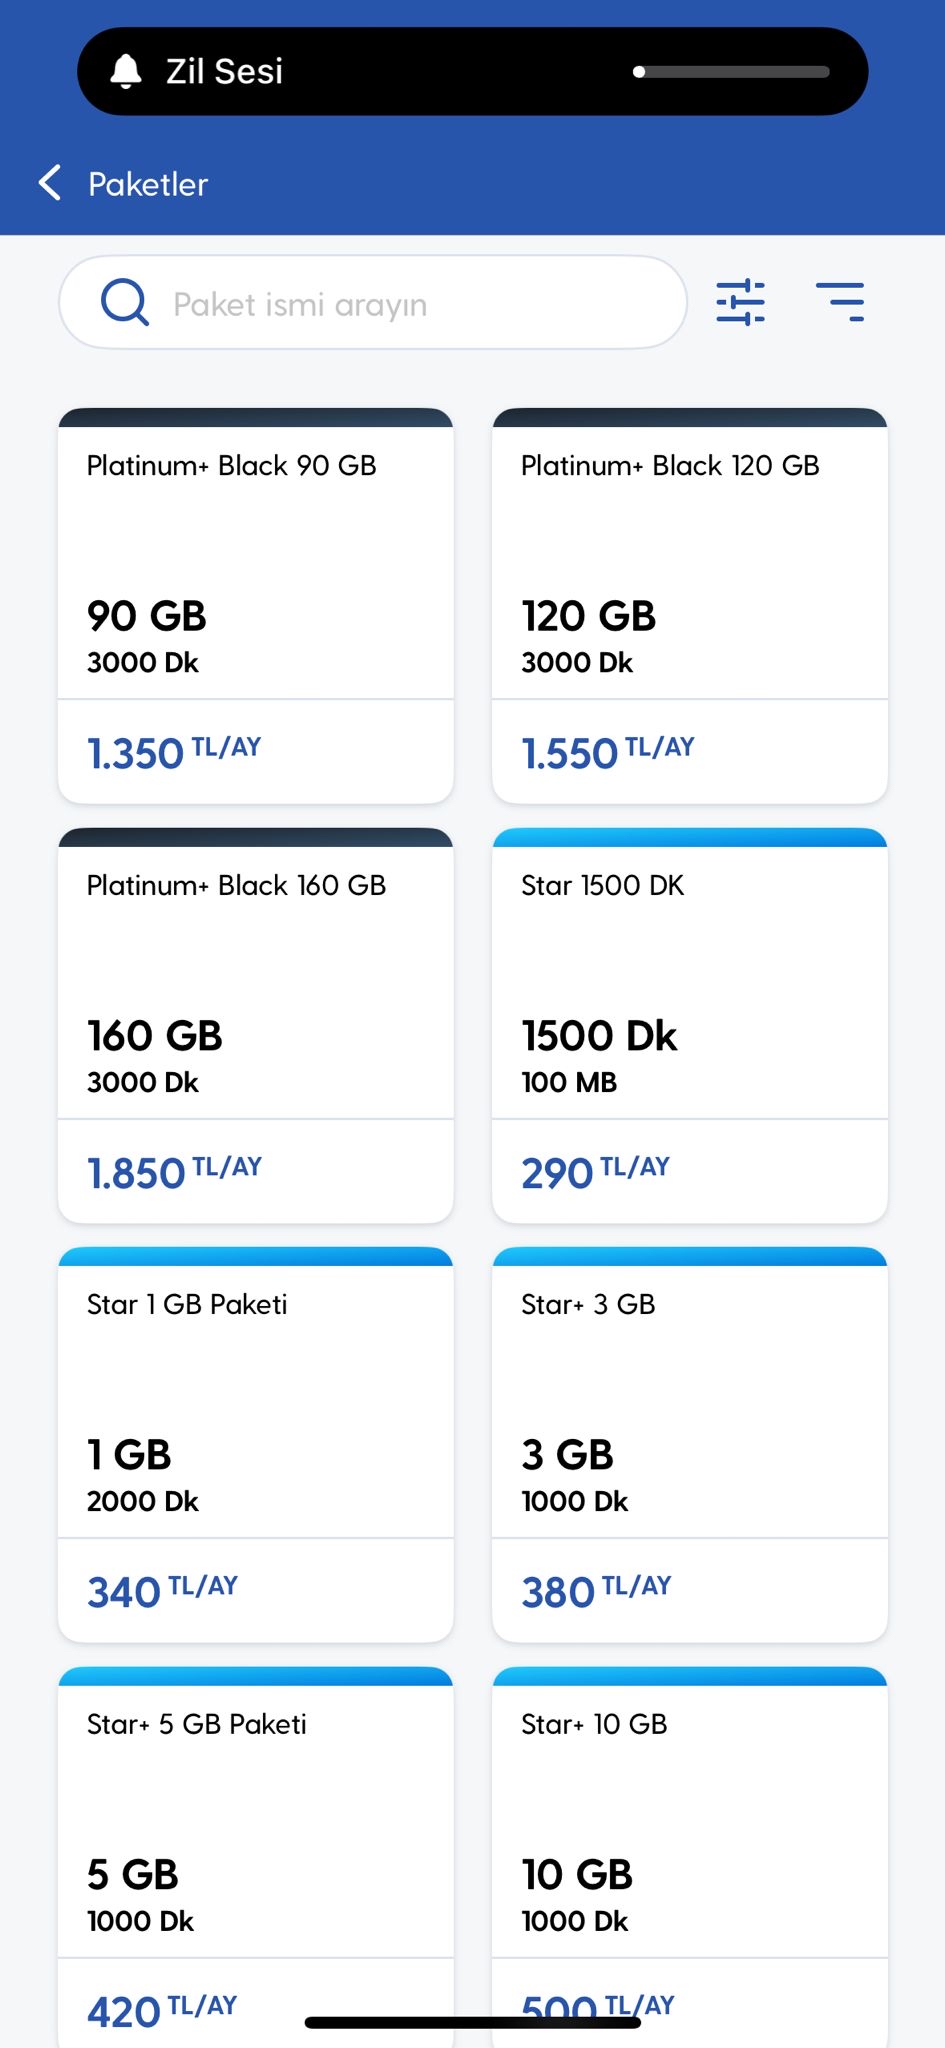Open the sort lines icon
The width and height of the screenshot is (945, 2048).
[840, 302]
